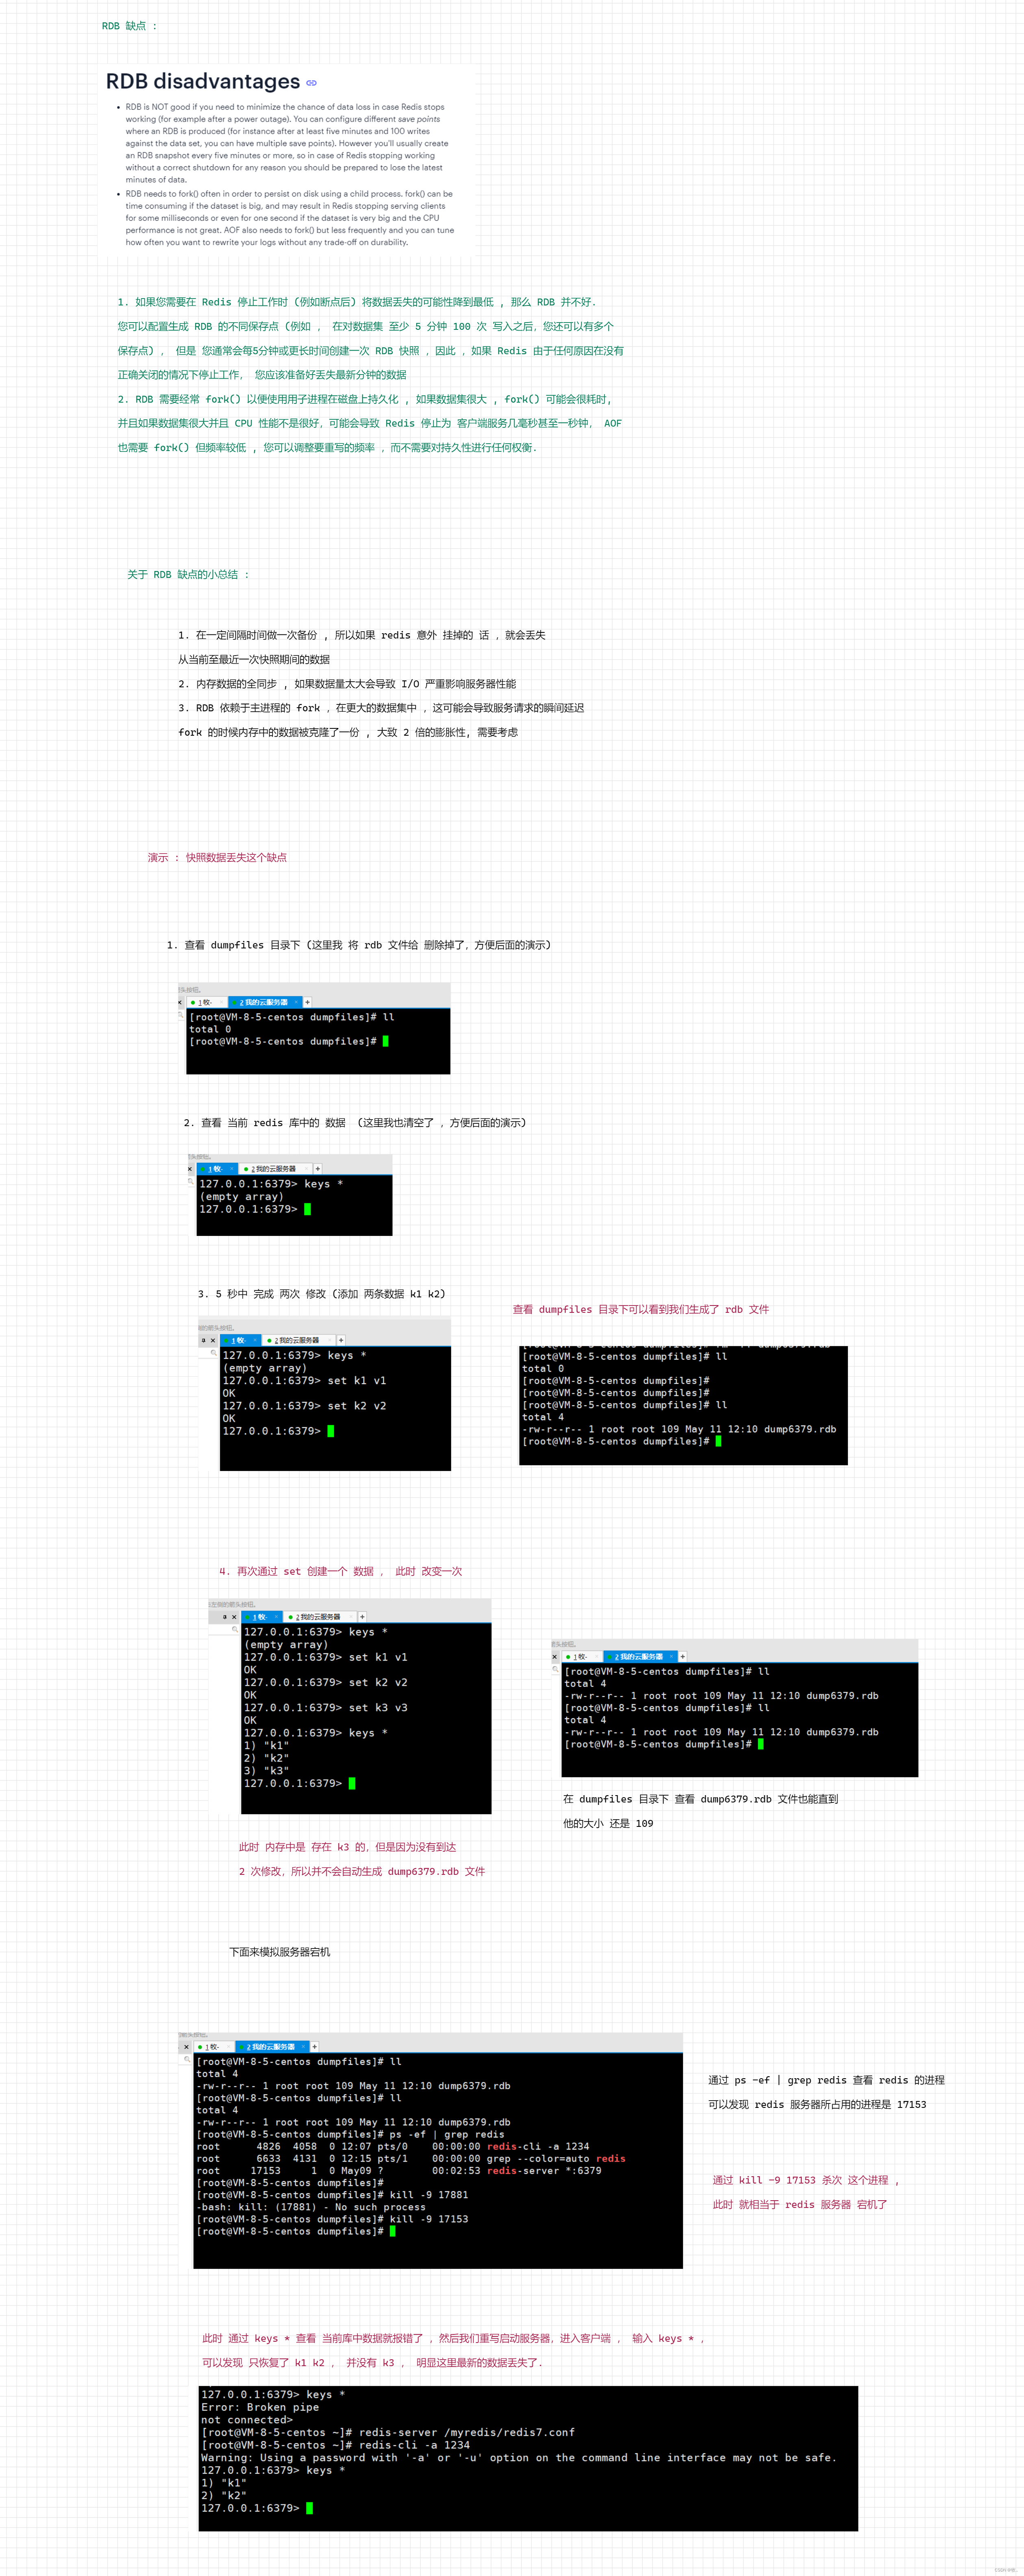Click plus new-tab button in step 2 keys terminal
Screen dimensions: 1024x2576
318,1169
